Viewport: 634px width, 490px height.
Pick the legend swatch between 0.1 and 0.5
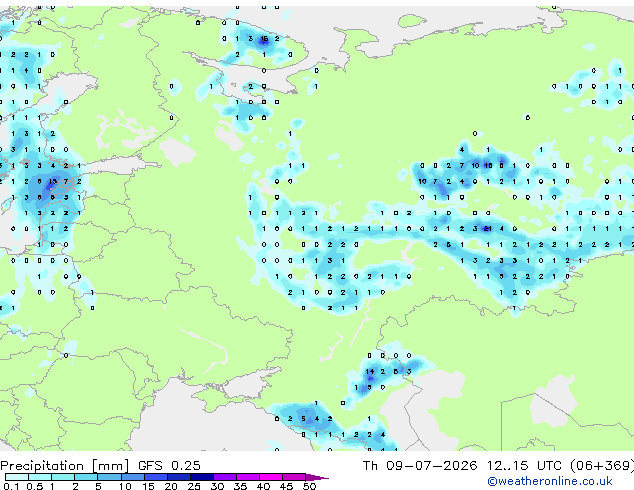(x=17, y=477)
